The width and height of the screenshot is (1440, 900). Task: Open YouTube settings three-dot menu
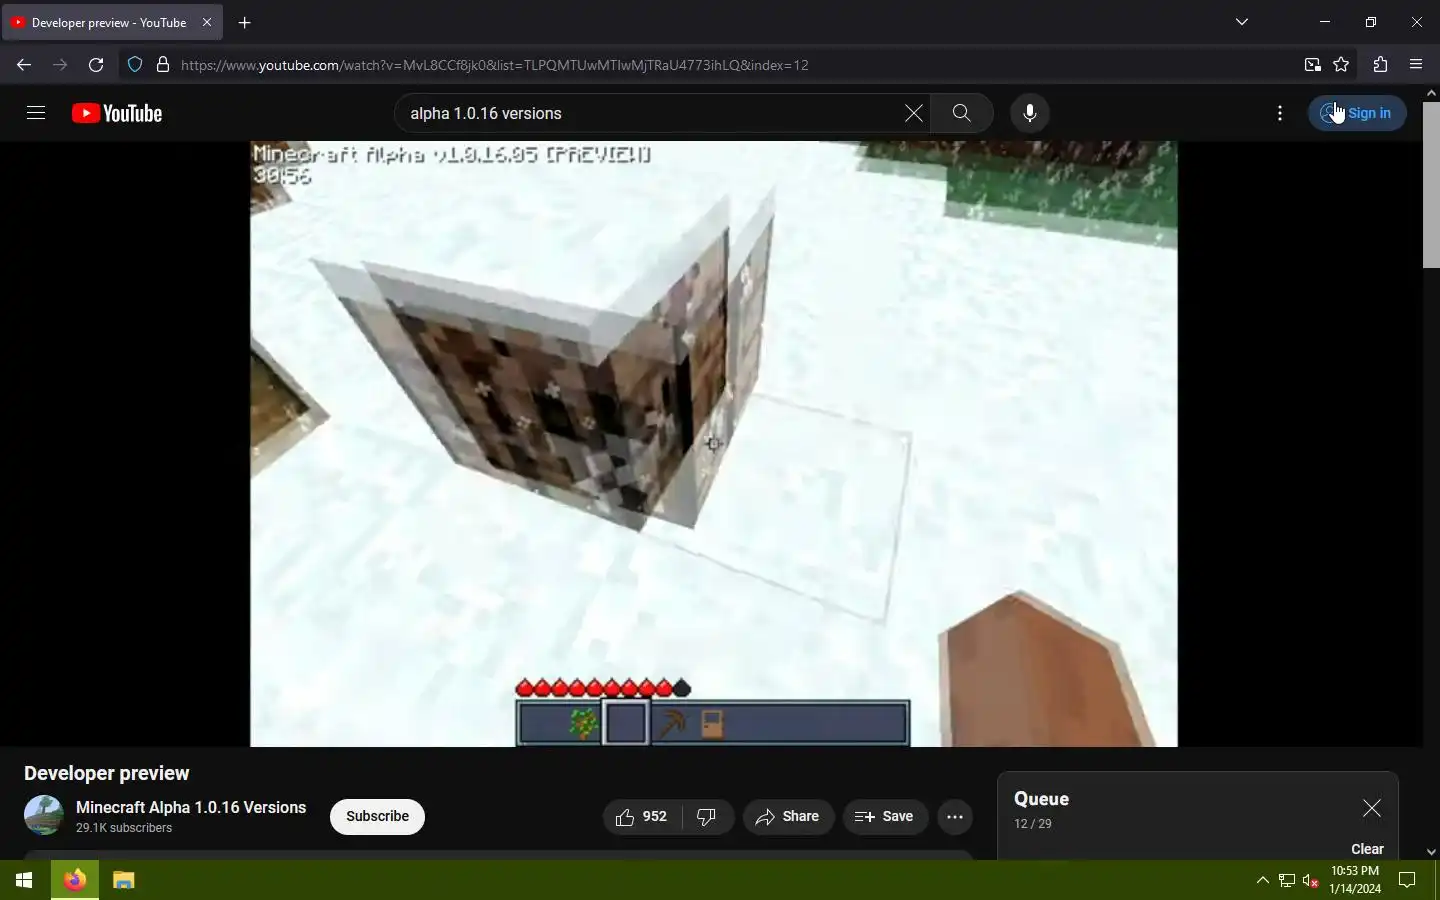point(1280,113)
